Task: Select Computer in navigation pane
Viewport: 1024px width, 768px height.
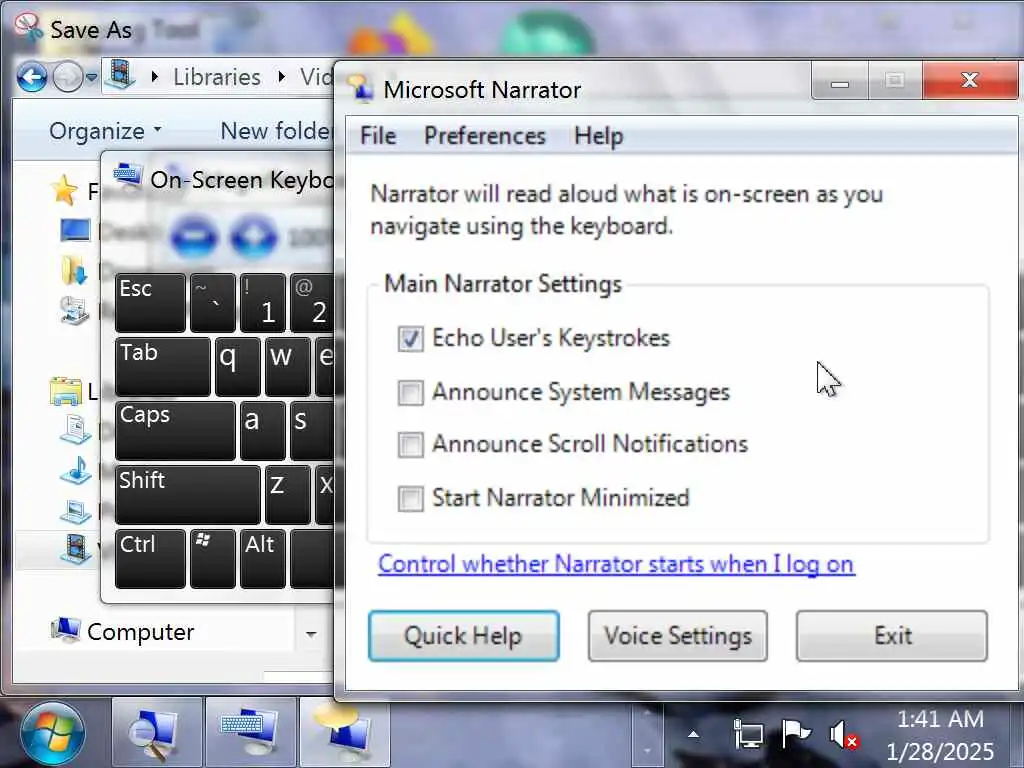Action: (x=123, y=632)
